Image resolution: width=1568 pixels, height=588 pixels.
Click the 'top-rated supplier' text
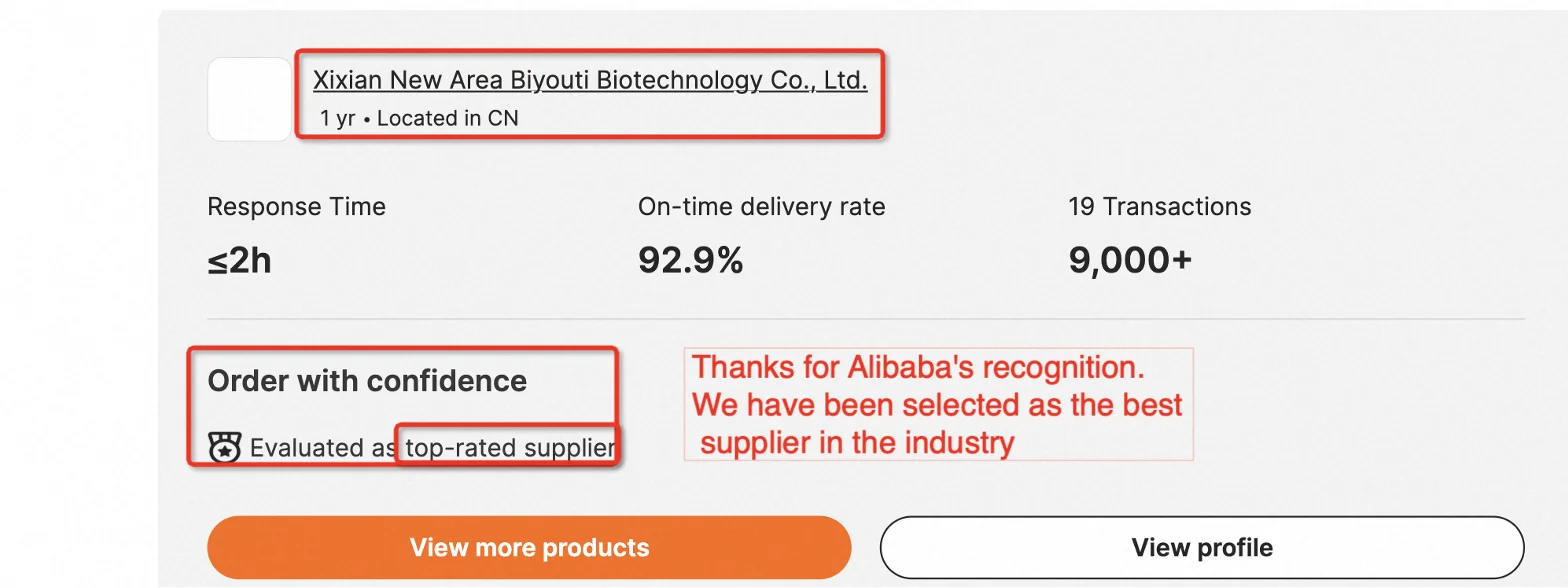click(509, 448)
